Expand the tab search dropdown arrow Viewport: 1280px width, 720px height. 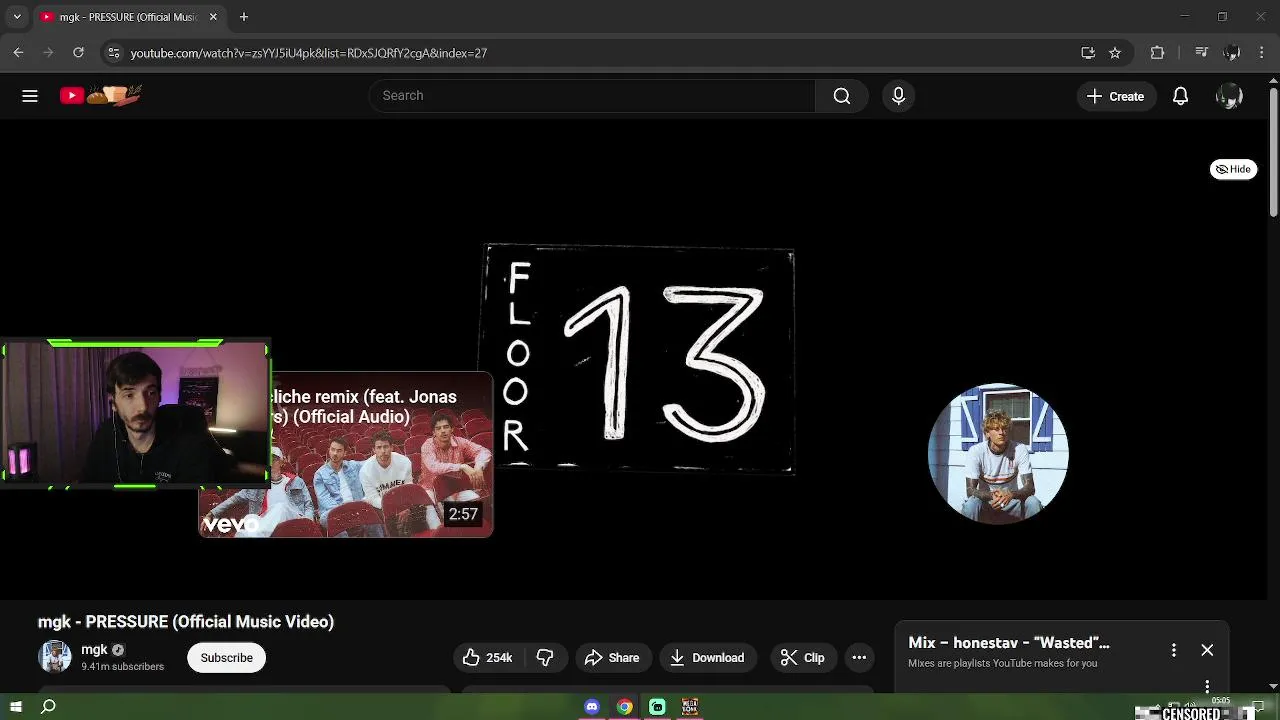16,17
